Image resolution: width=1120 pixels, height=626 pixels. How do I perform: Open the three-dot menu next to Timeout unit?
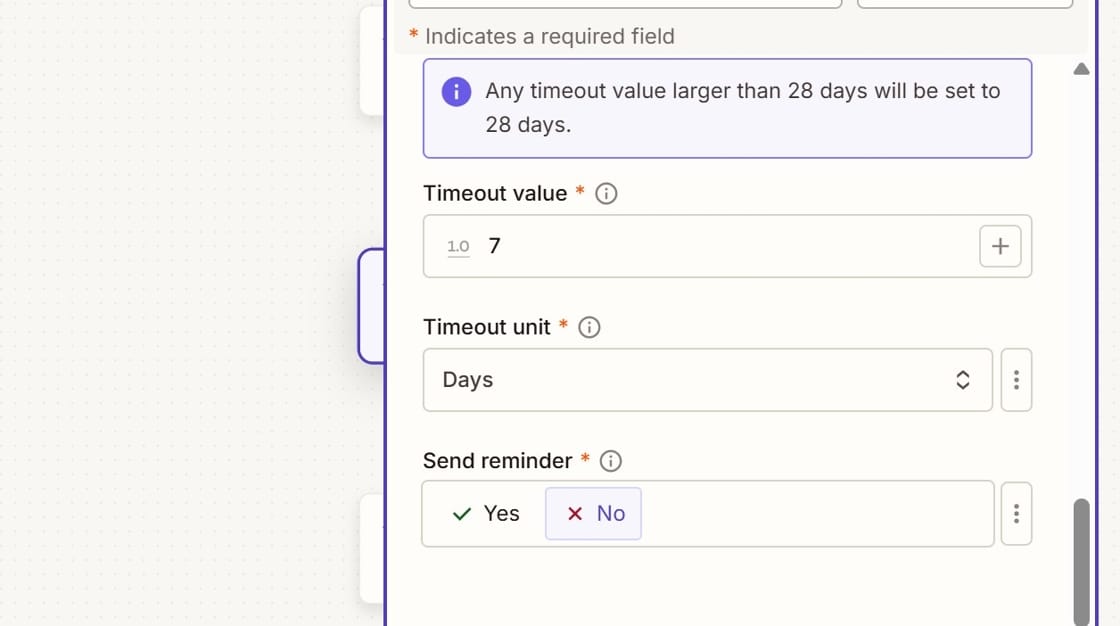tap(1016, 380)
